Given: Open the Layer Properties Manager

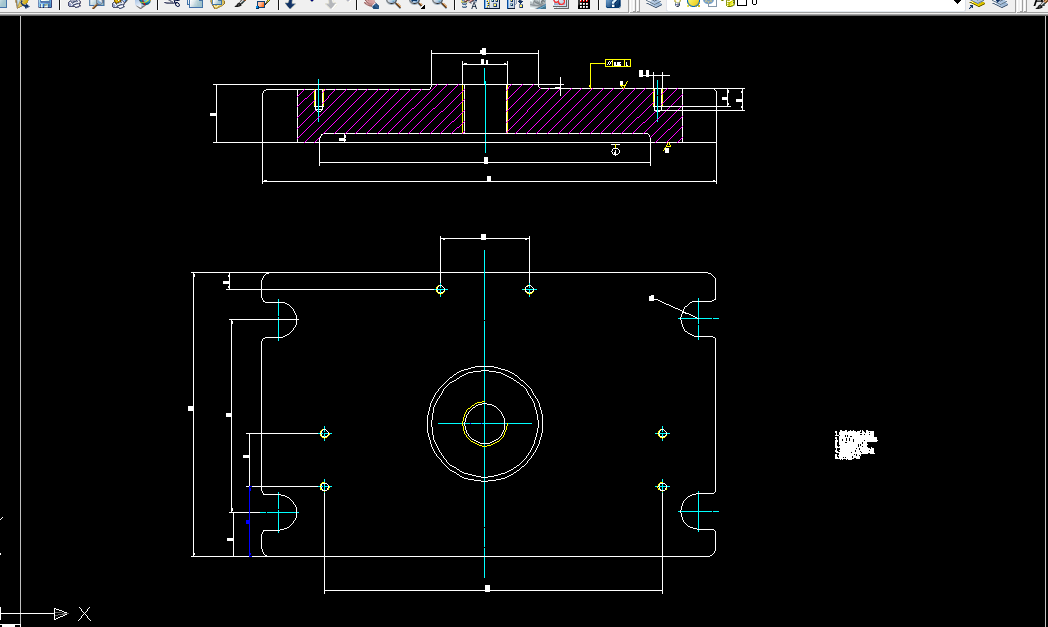Looking at the screenshot, I should (x=654, y=3).
